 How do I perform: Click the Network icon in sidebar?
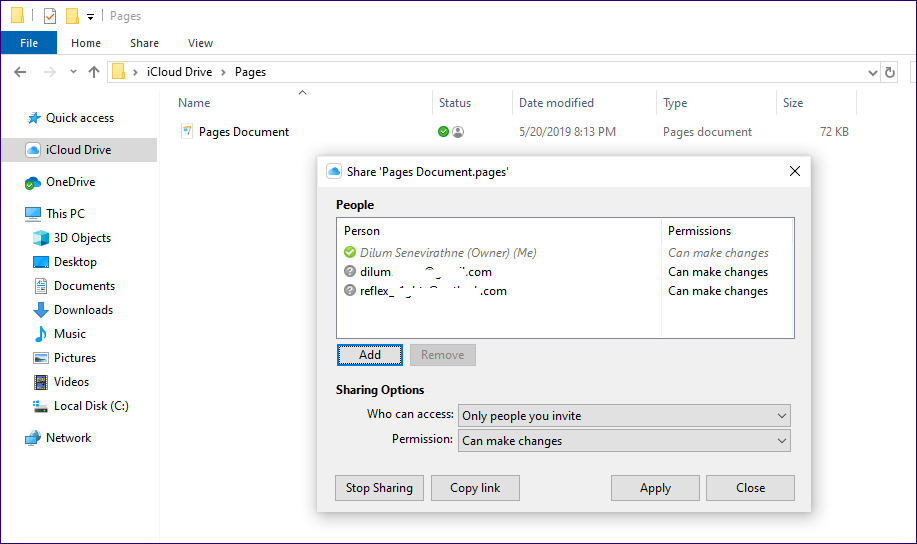pyautogui.click(x=33, y=438)
